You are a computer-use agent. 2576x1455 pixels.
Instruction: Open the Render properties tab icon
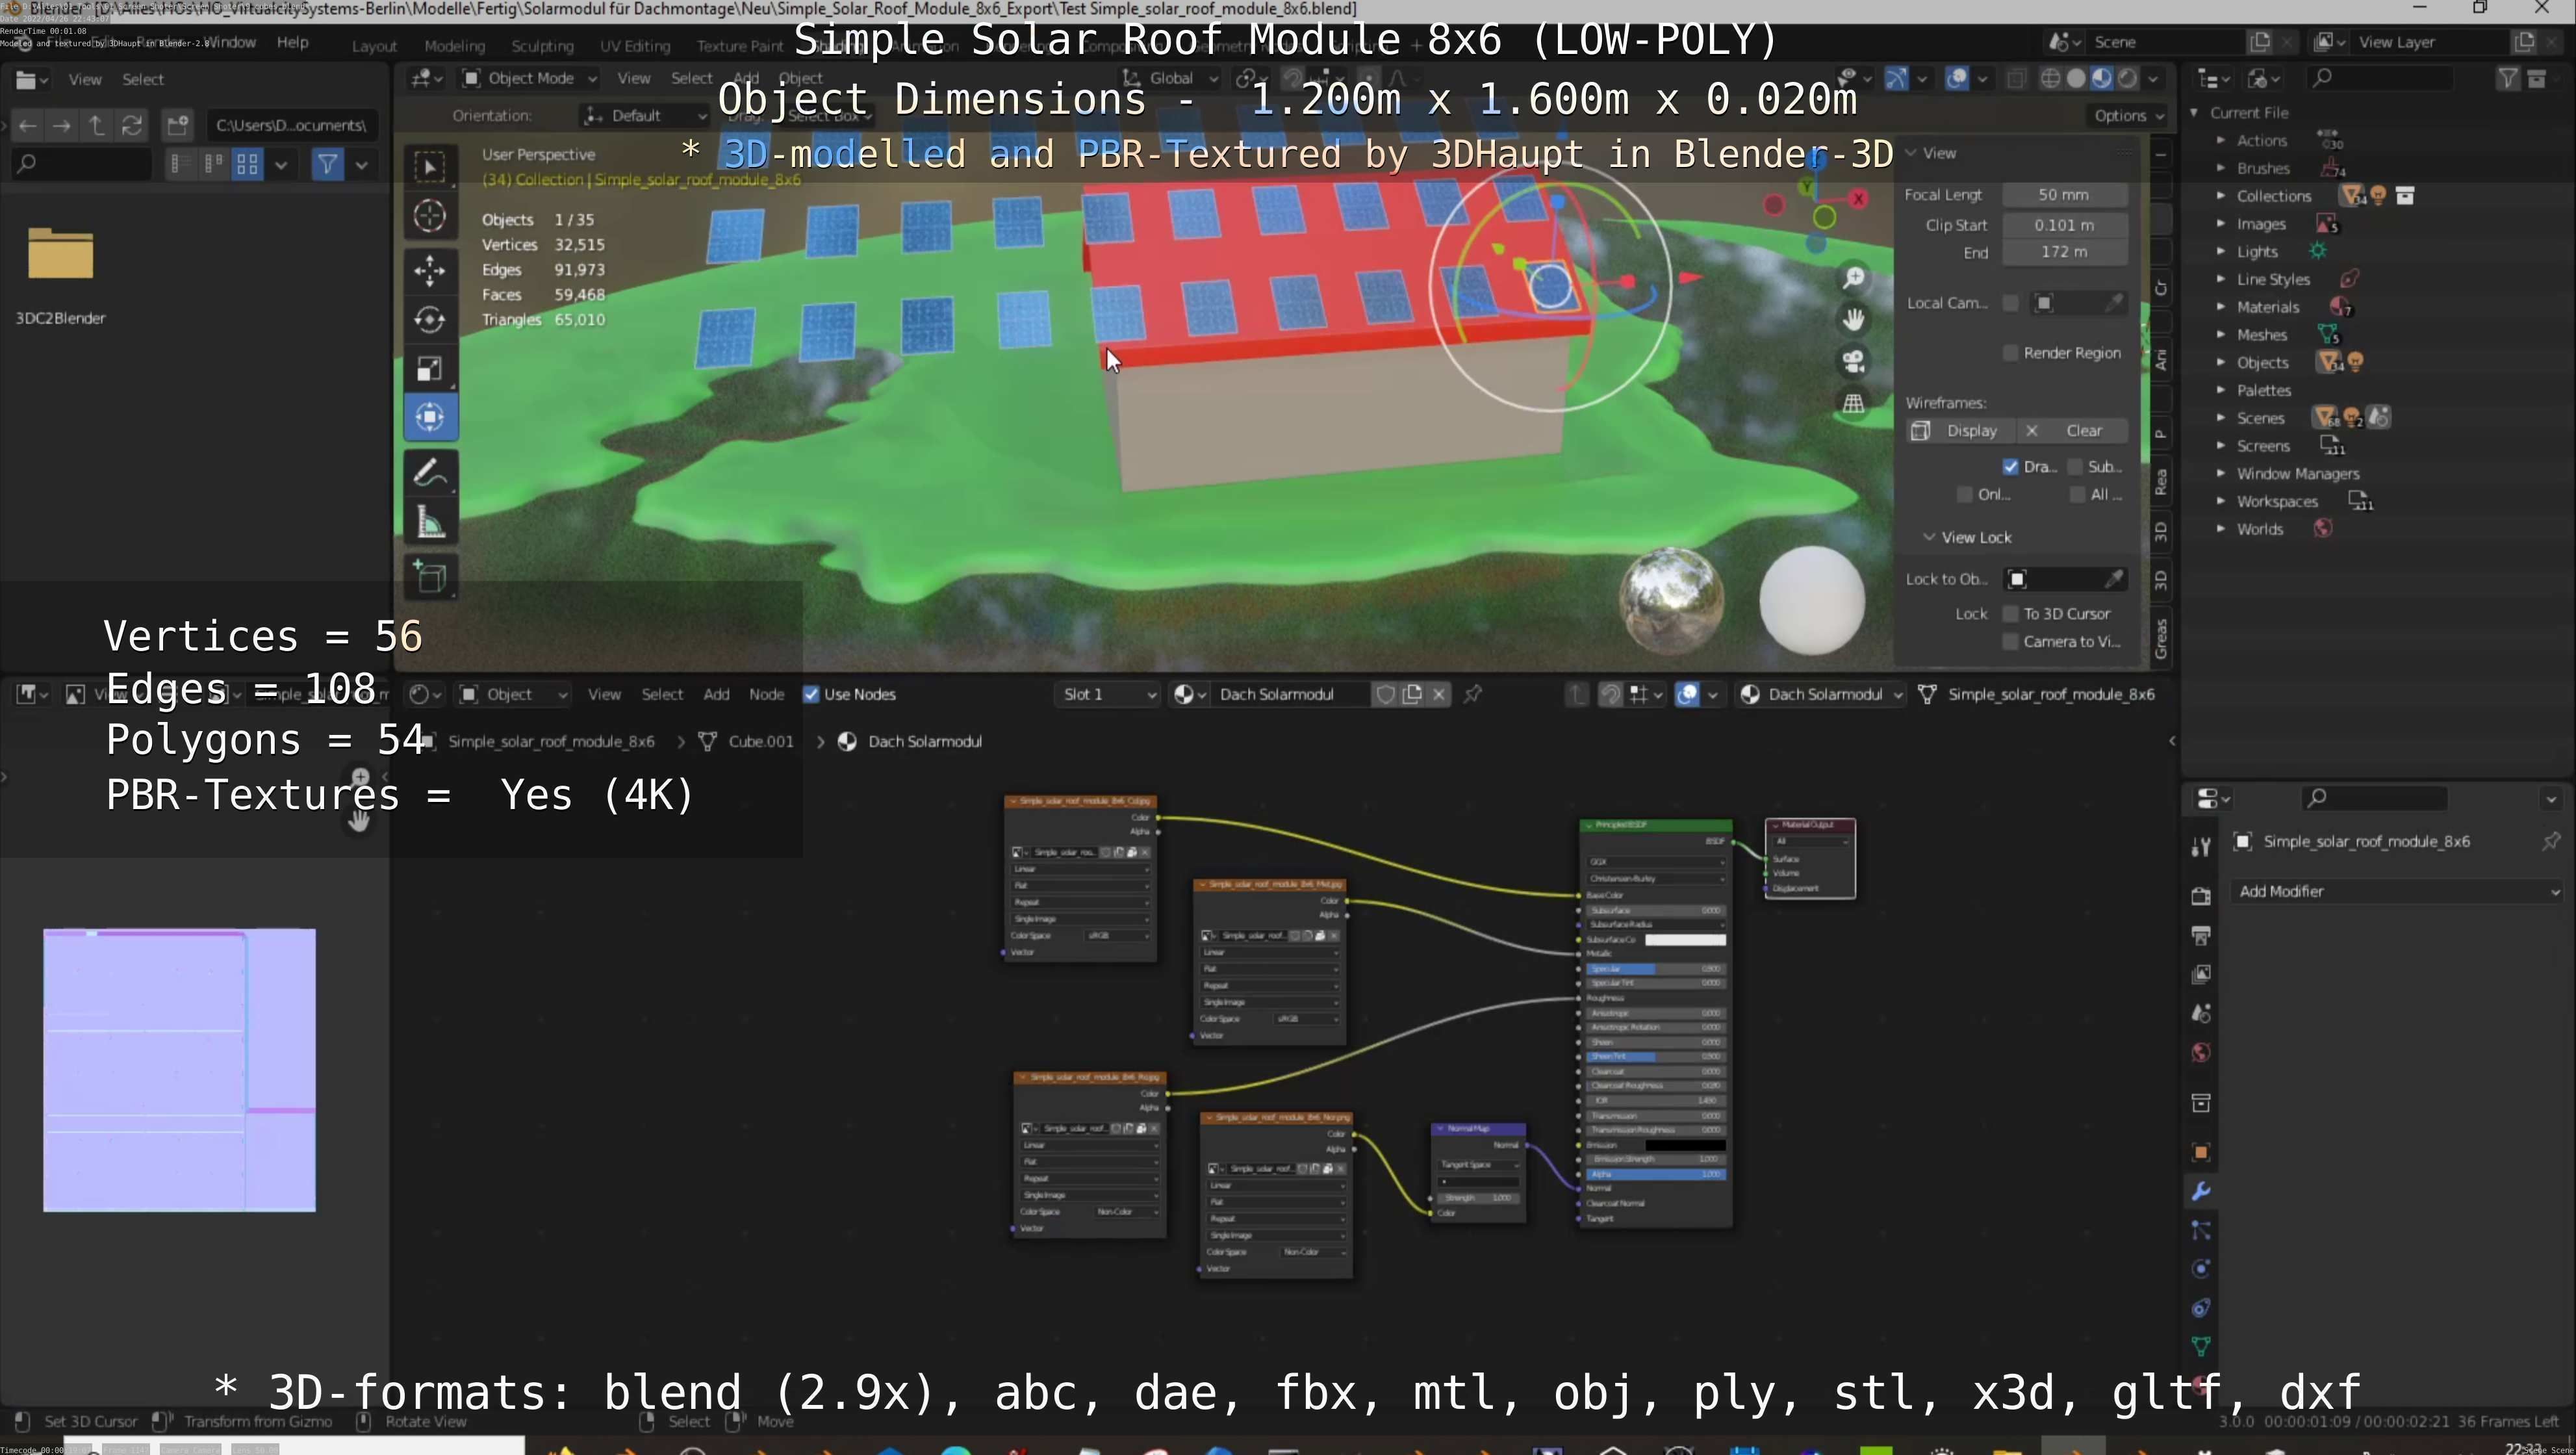2200,896
